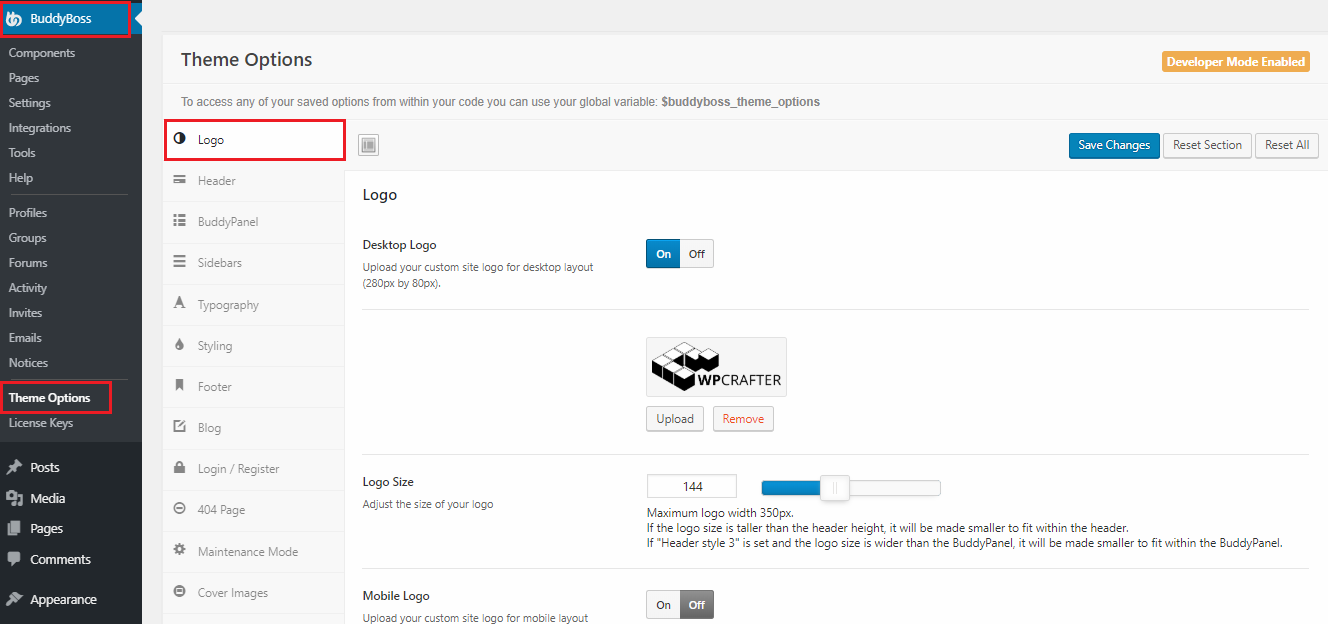Click the Logo Size value field

692,487
